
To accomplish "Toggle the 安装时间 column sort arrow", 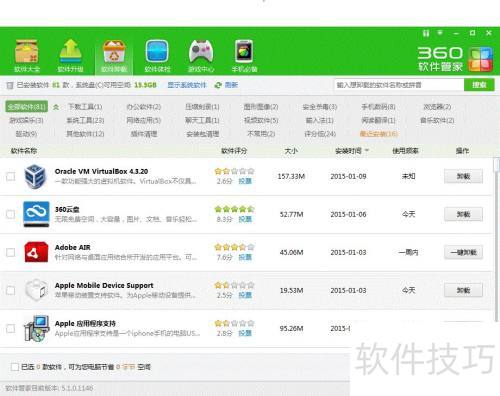I will 367,151.
